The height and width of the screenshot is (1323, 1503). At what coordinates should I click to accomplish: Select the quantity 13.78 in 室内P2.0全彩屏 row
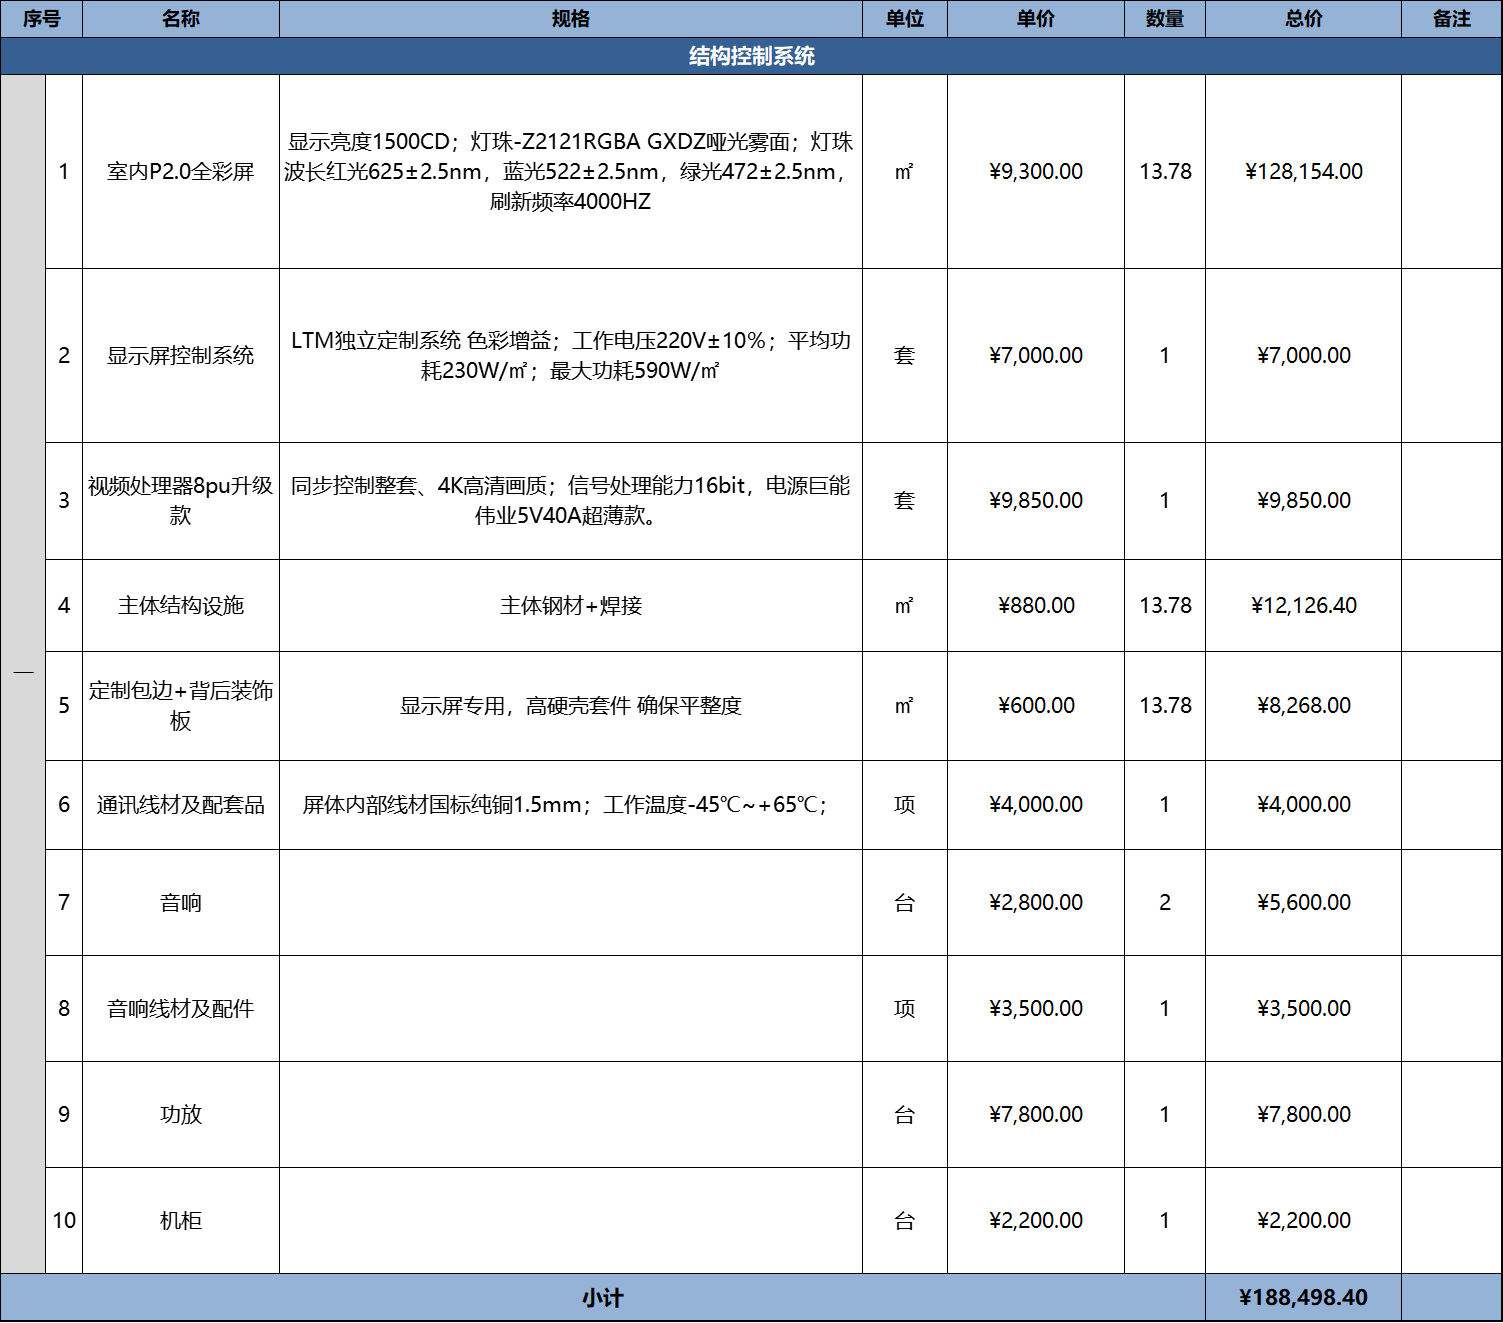coord(1165,172)
